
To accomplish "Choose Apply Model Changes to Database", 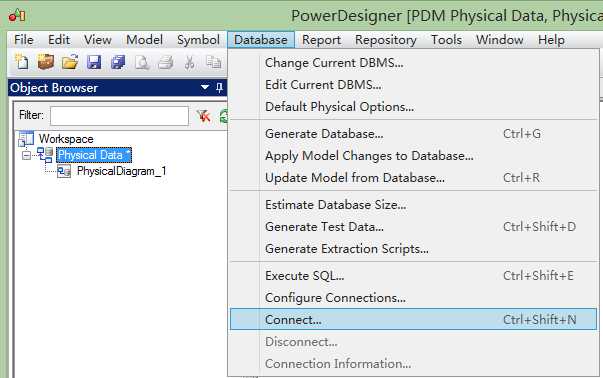I will point(413,156).
